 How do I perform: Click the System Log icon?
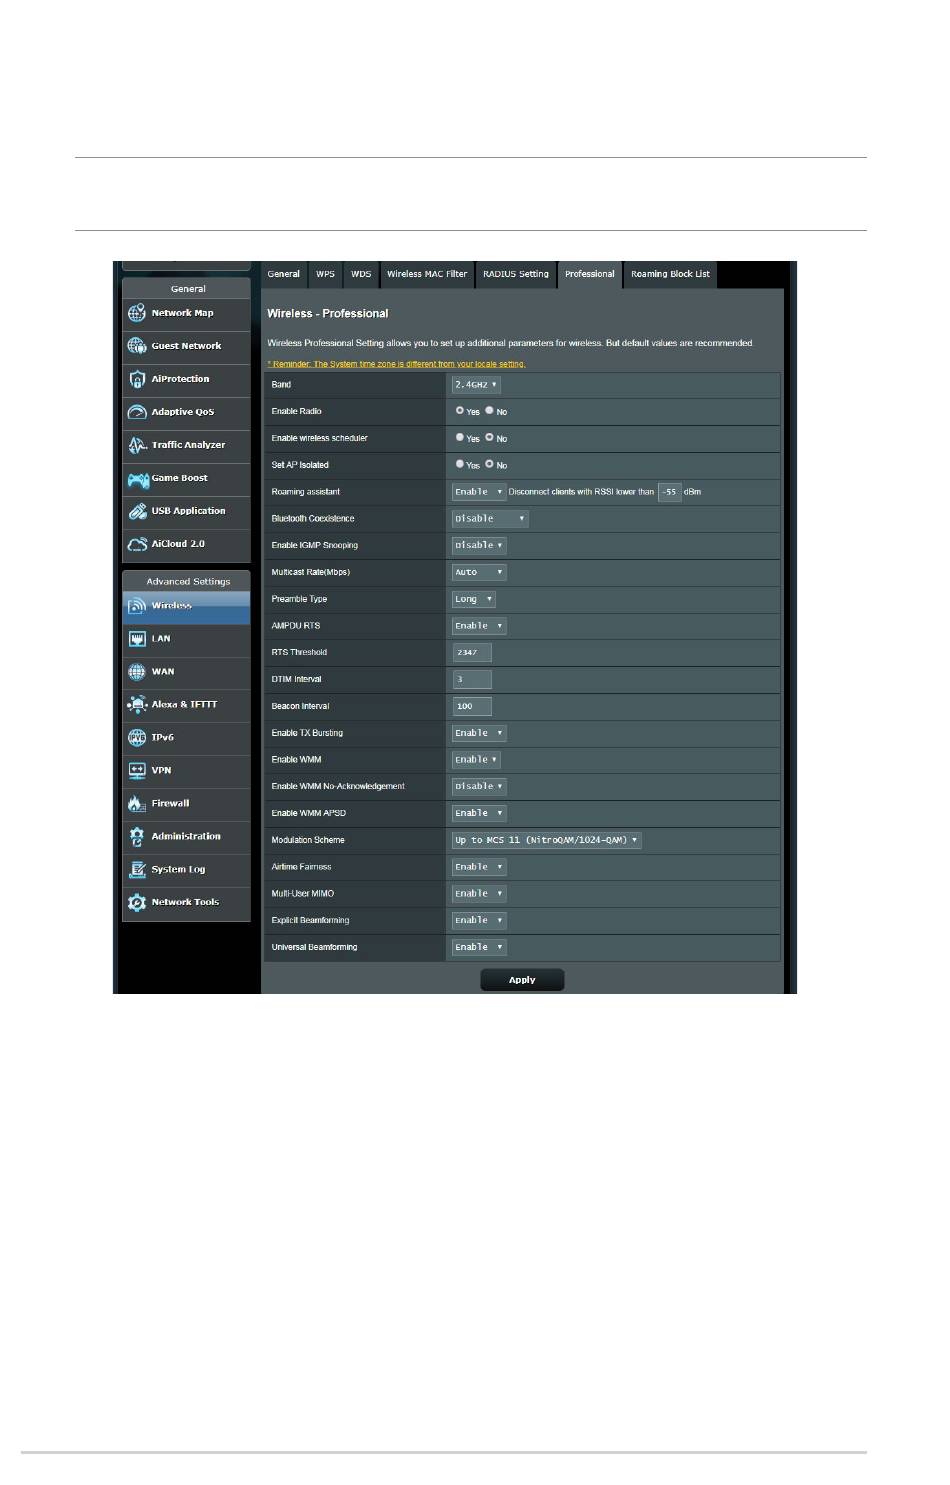coord(137,870)
